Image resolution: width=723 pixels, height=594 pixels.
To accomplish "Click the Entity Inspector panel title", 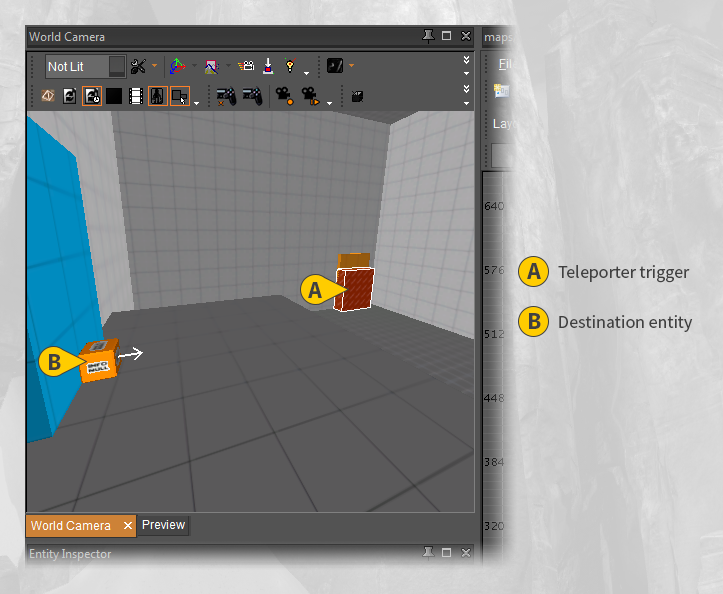I will [70, 554].
